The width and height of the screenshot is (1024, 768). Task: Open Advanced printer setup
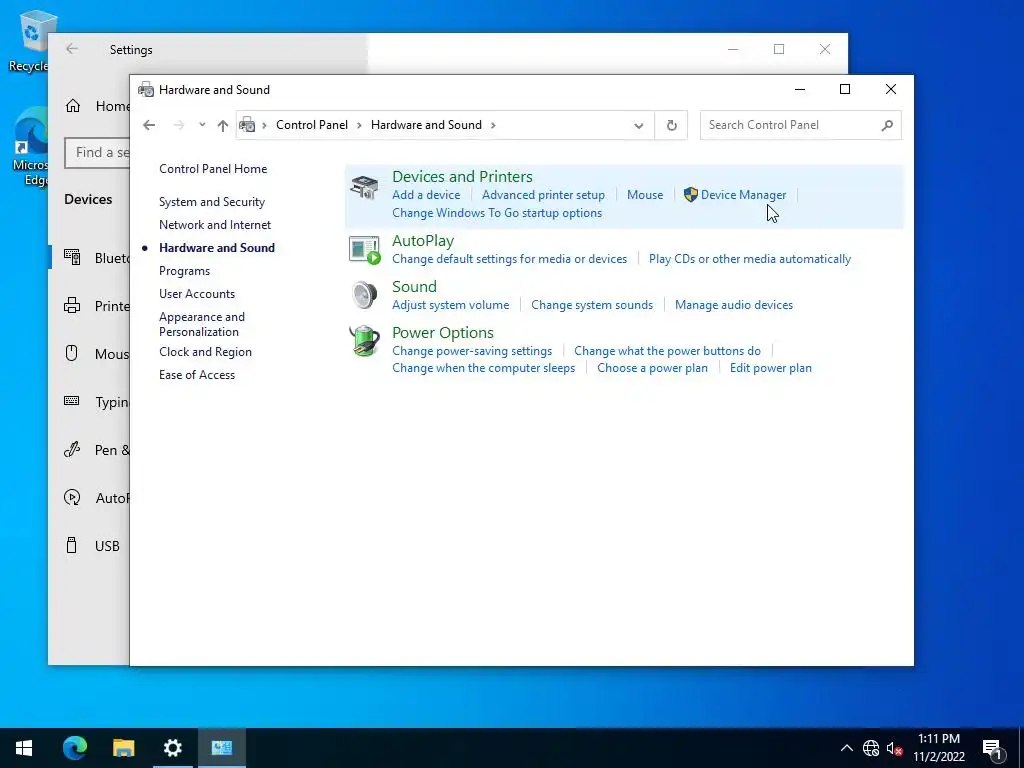(x=543, y=195)
